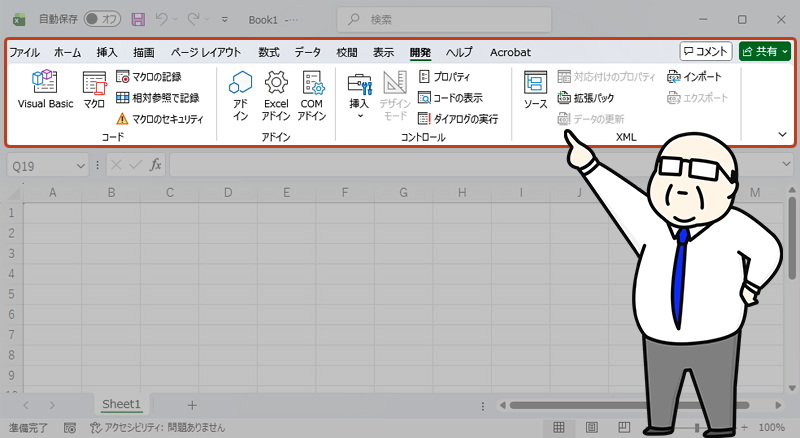Collapse the ribbon with the chevron

[782, 134]
